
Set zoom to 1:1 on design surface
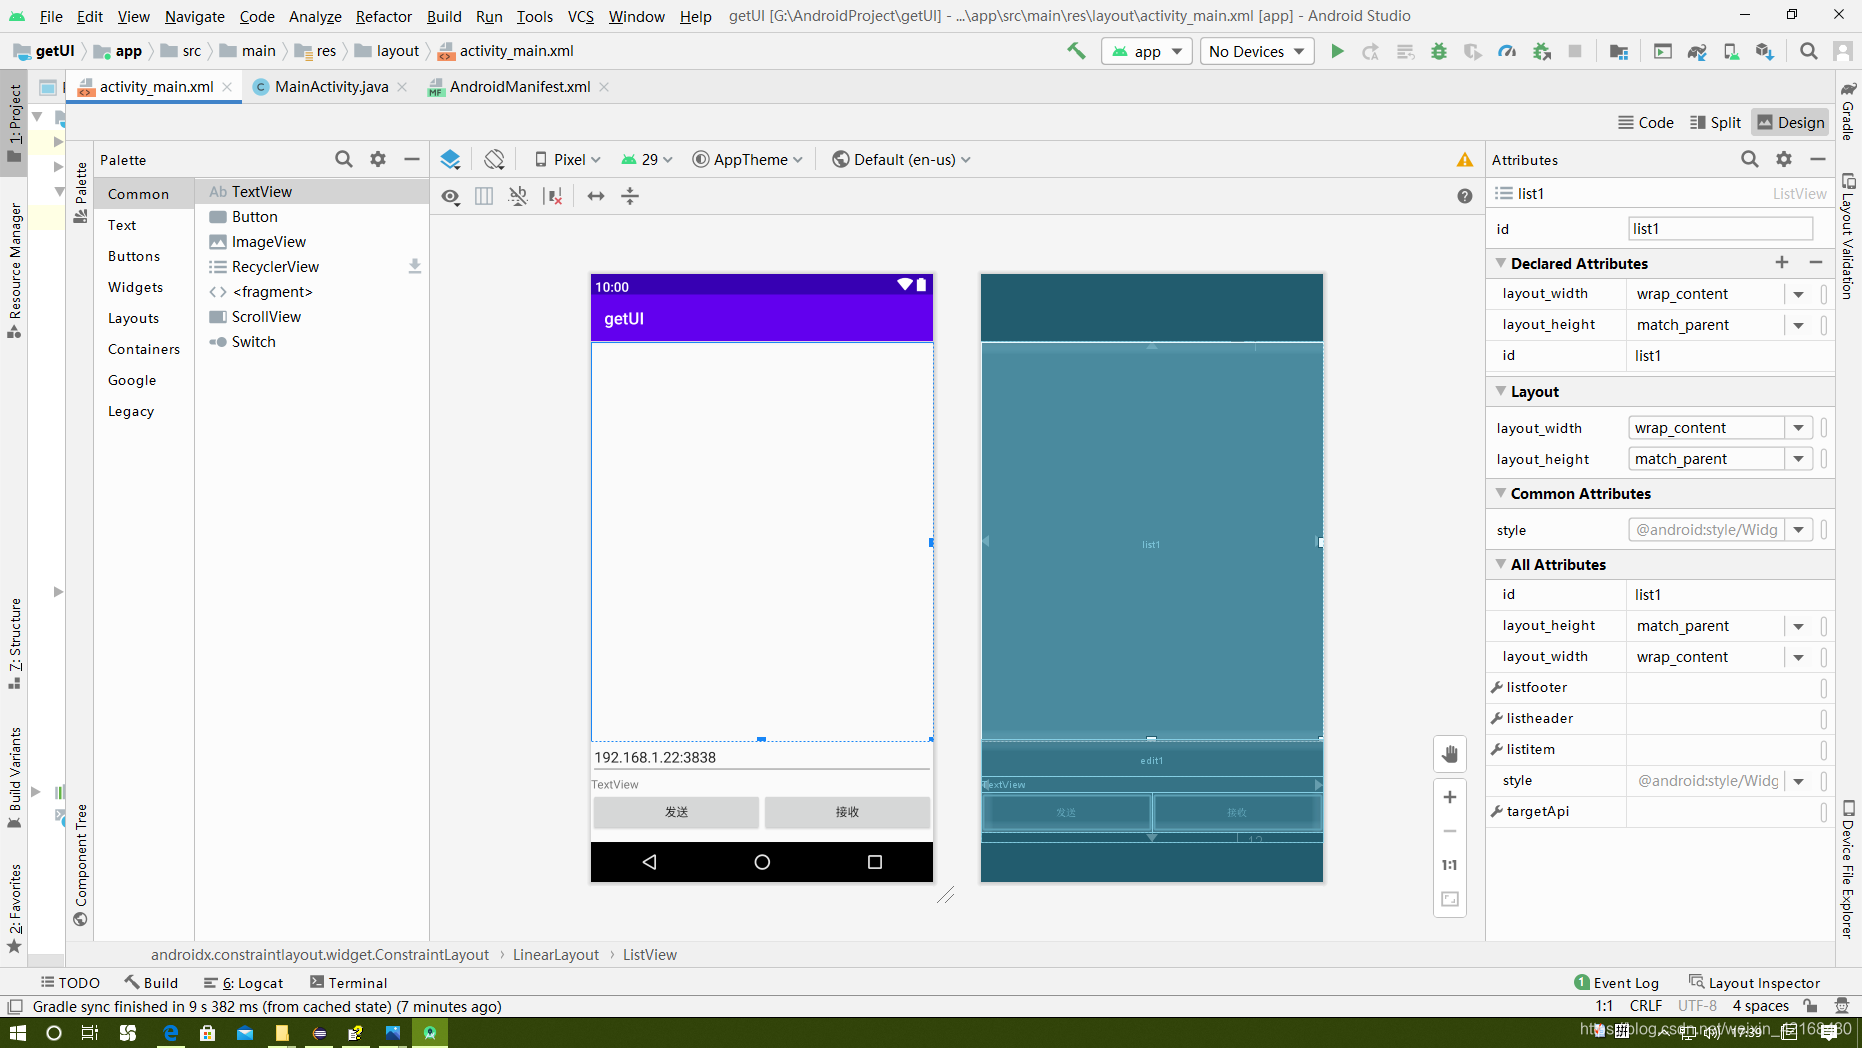click(1450, 865)
